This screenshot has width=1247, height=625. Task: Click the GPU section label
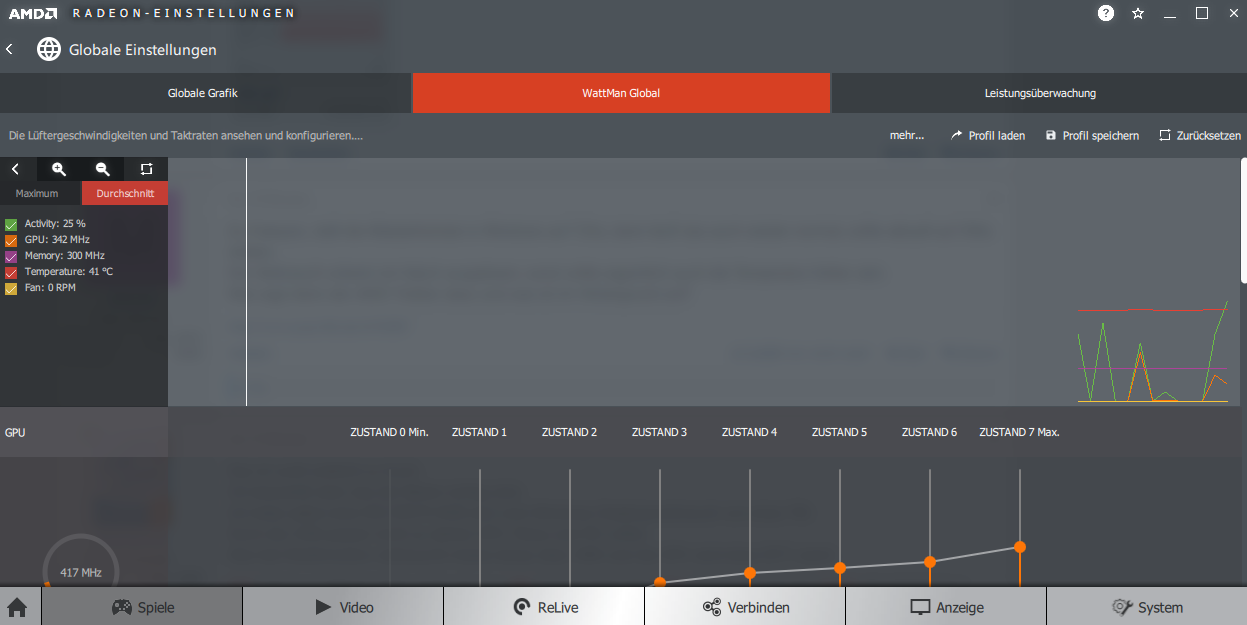[15, 432]
